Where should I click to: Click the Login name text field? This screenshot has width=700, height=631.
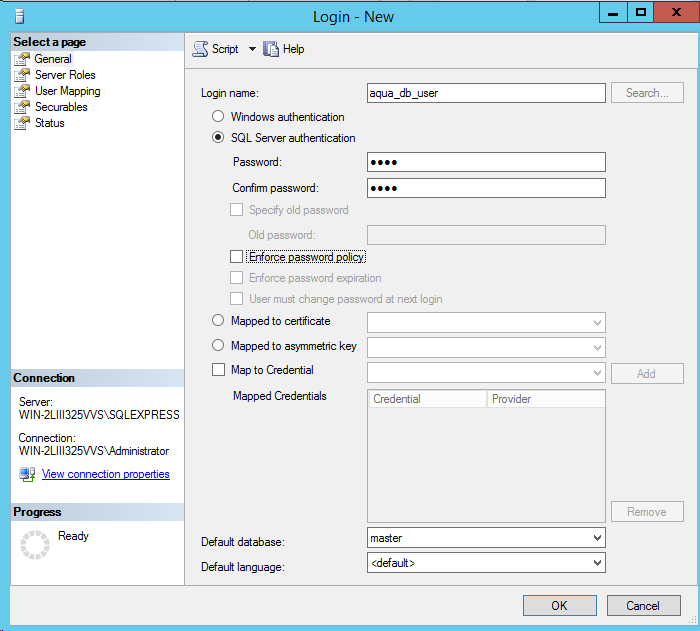(x=486, y=93)
